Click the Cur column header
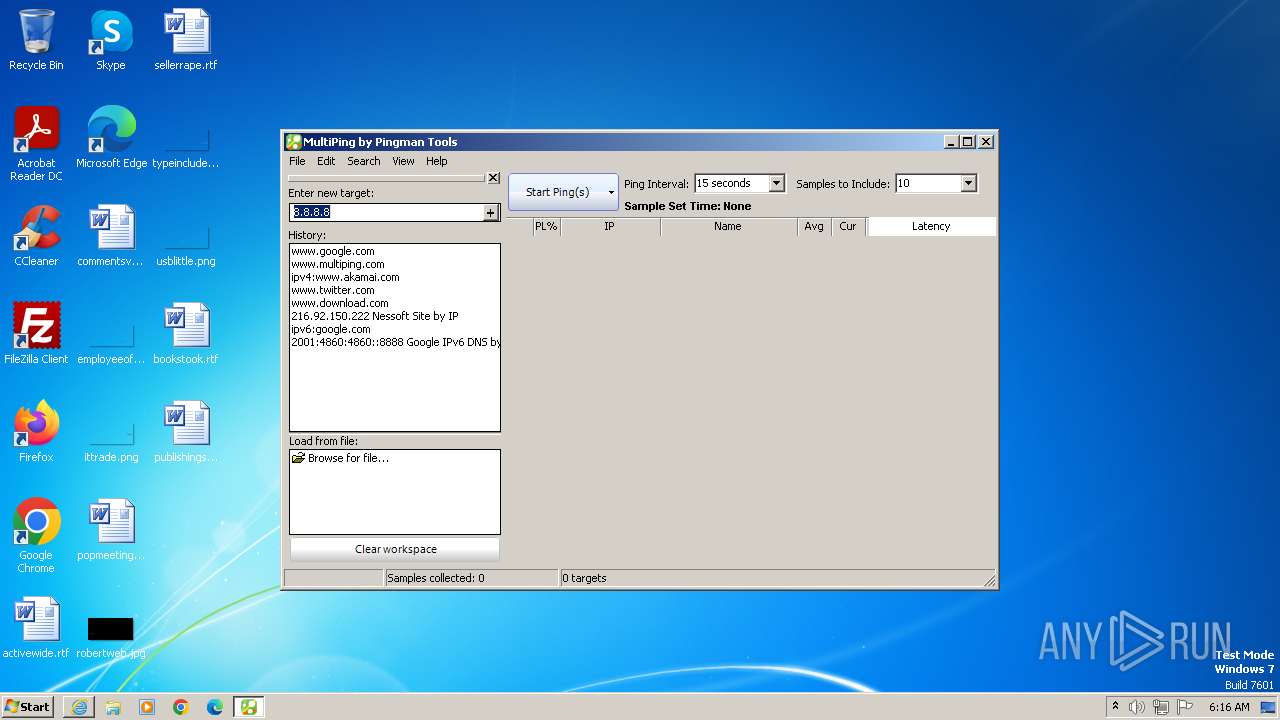The height and width of the screenshot is (720, 1280). point(848,226)
